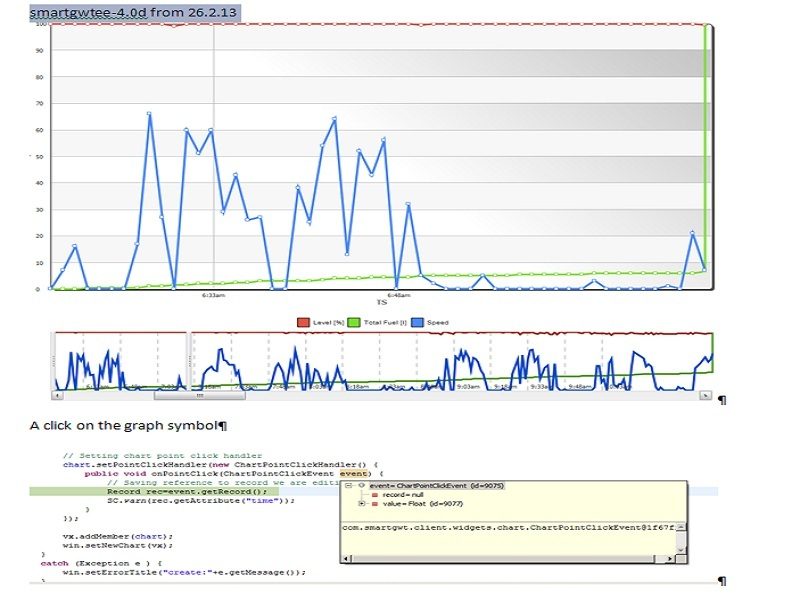Expand the value= Float tree node
Image resolution: width=800 pixels, height=600 pixels.
(360, 504)
